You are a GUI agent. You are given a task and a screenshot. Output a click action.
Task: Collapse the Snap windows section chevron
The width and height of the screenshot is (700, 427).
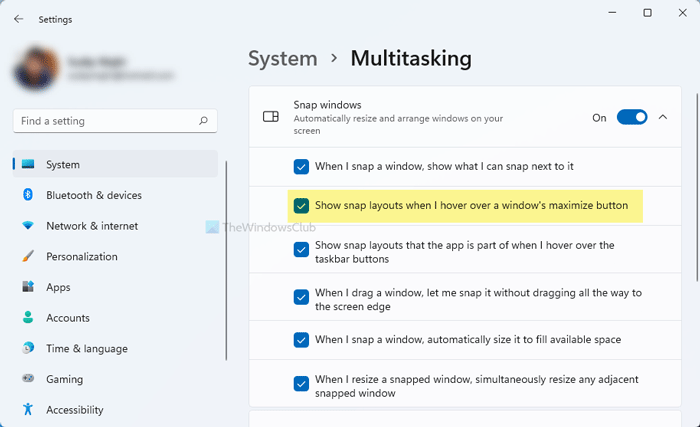point(662,117)
